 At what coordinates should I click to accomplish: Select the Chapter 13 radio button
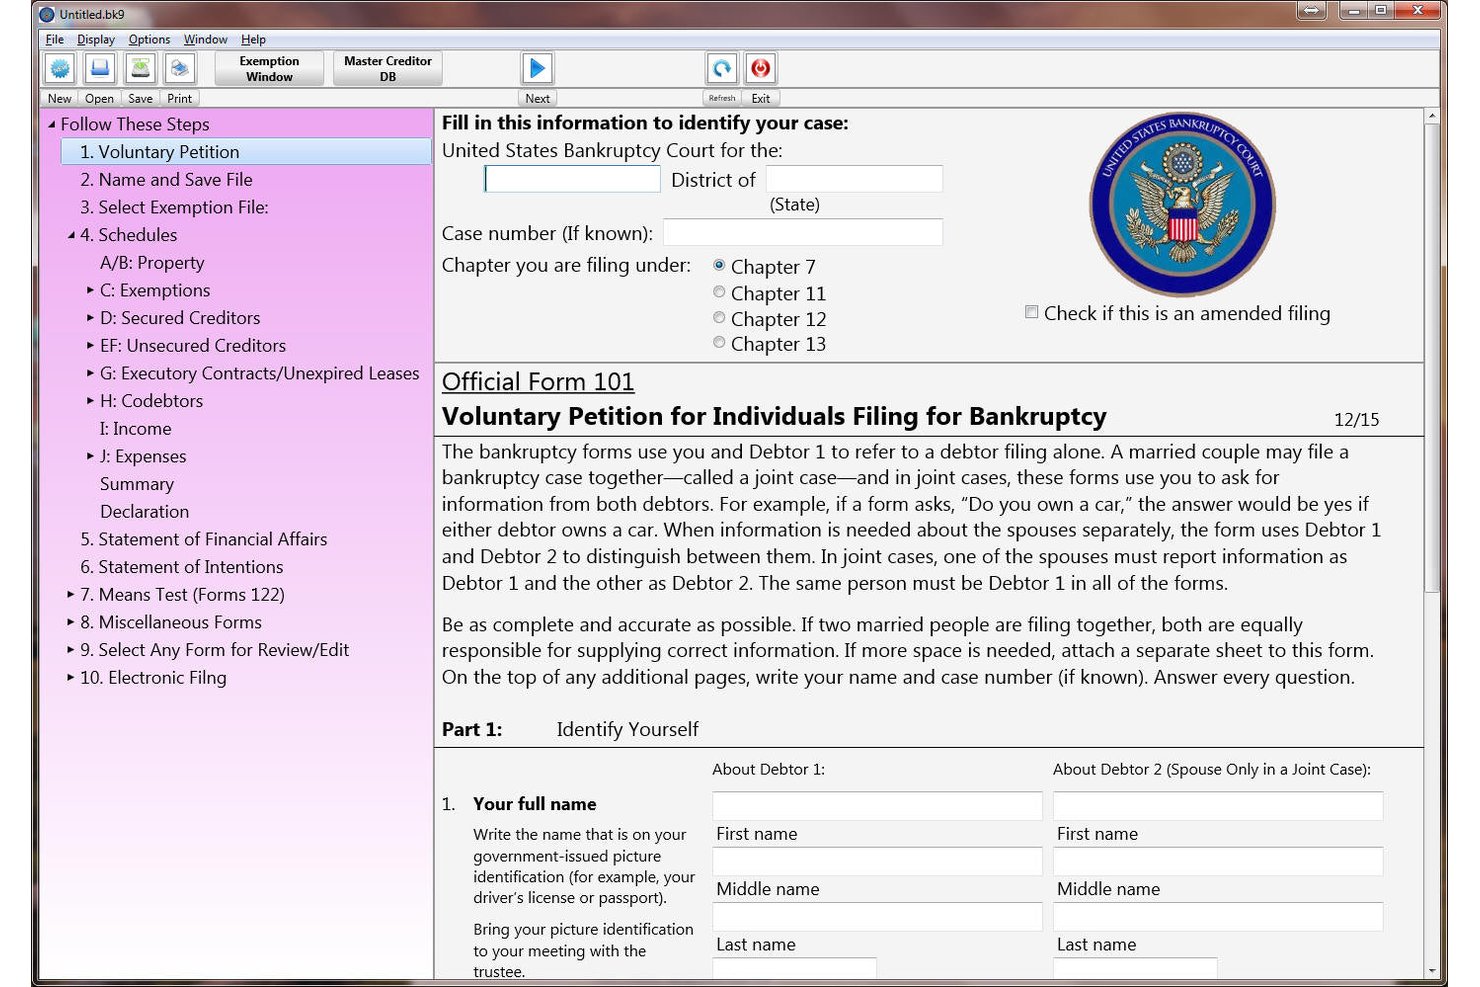(x=719, y=343)
